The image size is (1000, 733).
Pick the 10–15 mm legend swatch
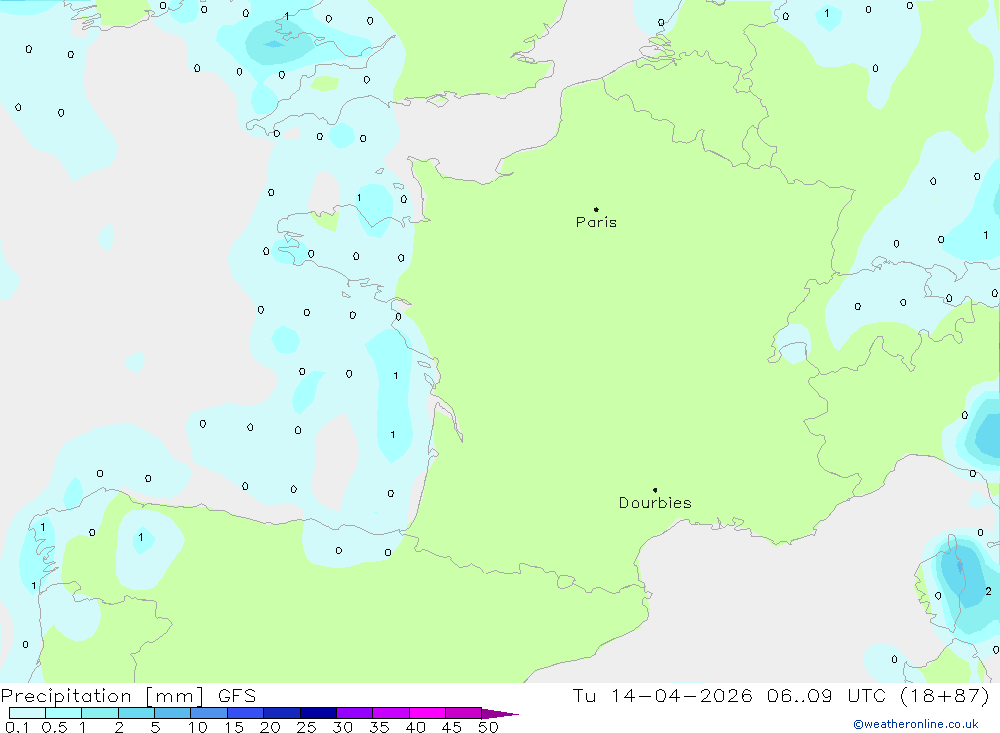(x=209, y=713)
